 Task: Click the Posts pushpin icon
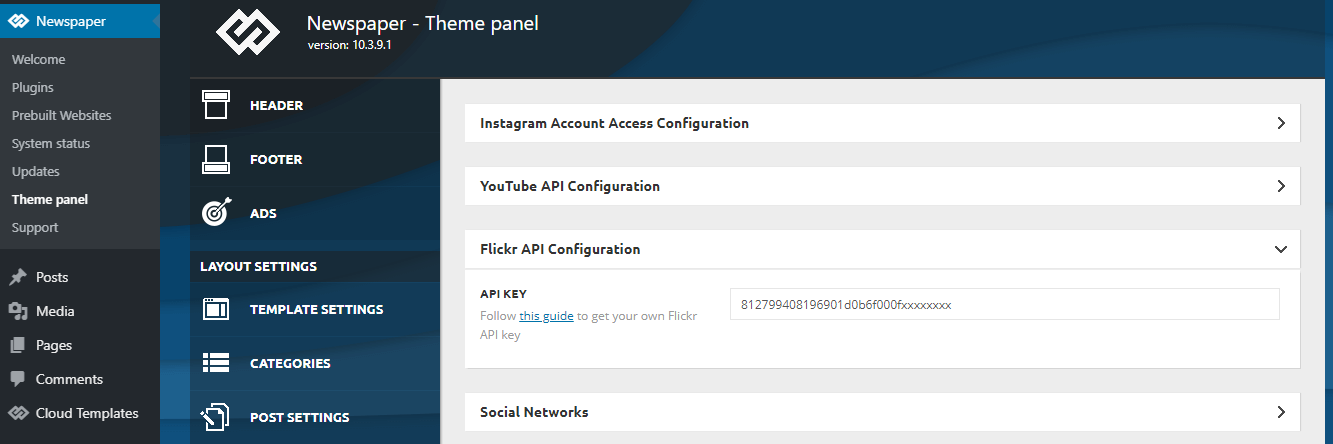click(x=18, y=277)
